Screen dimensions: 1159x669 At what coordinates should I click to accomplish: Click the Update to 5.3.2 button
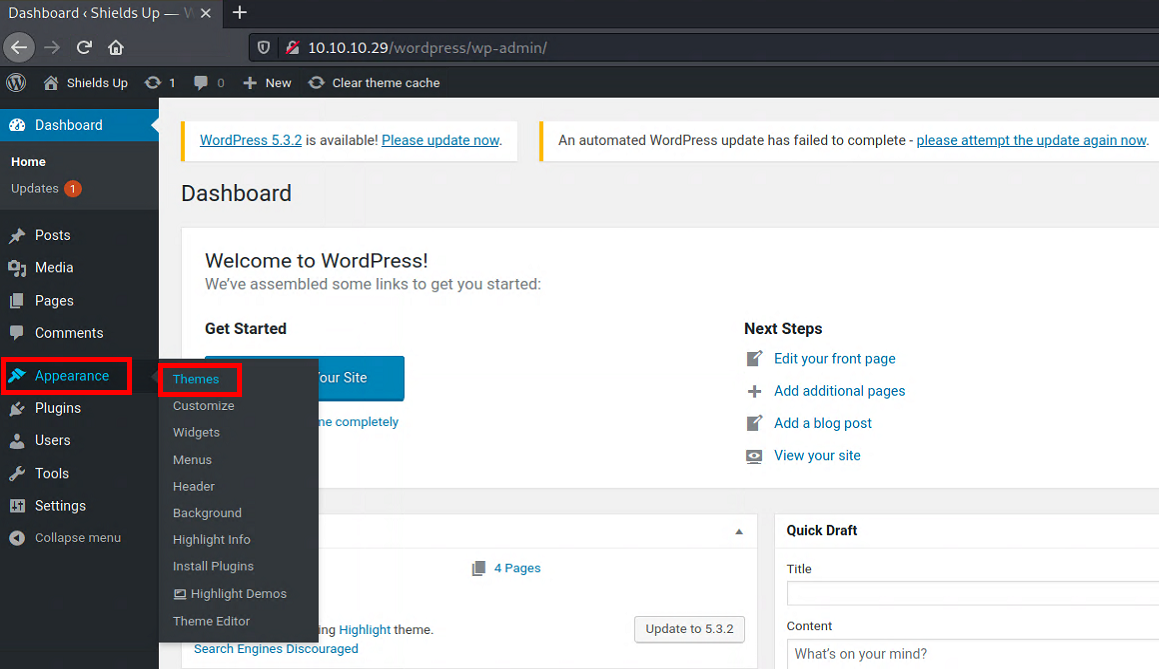(689, 629)
